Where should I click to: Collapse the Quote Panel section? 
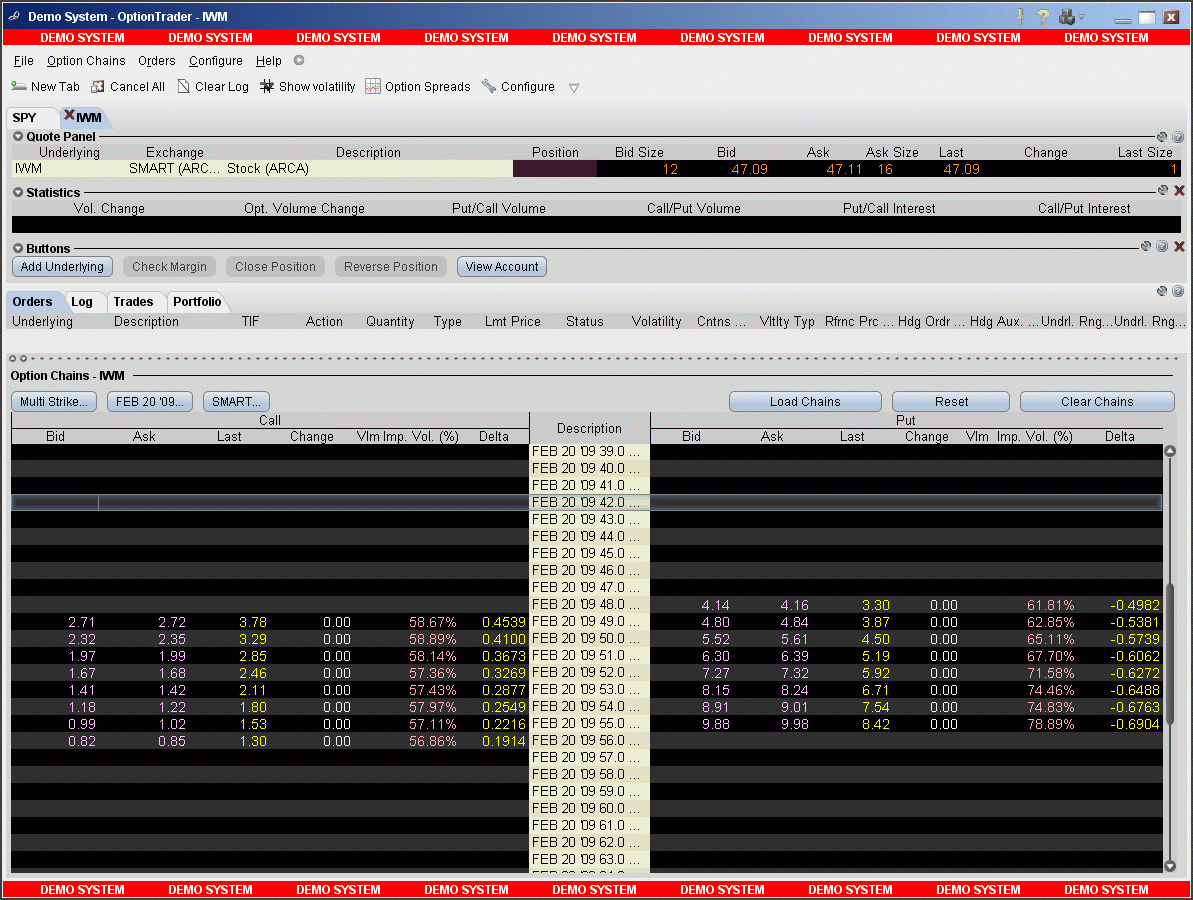click(17, 137)
